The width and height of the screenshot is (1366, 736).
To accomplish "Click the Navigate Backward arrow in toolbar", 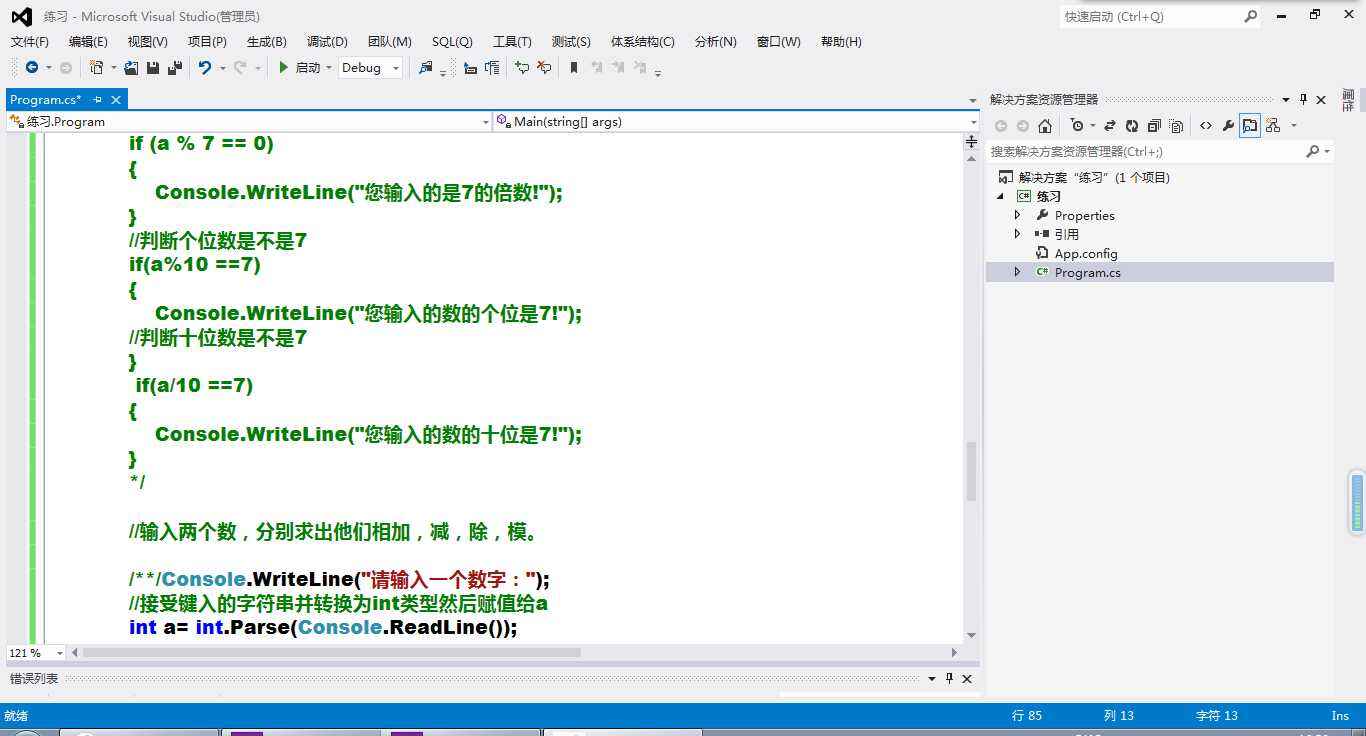I will pos(32,68).
